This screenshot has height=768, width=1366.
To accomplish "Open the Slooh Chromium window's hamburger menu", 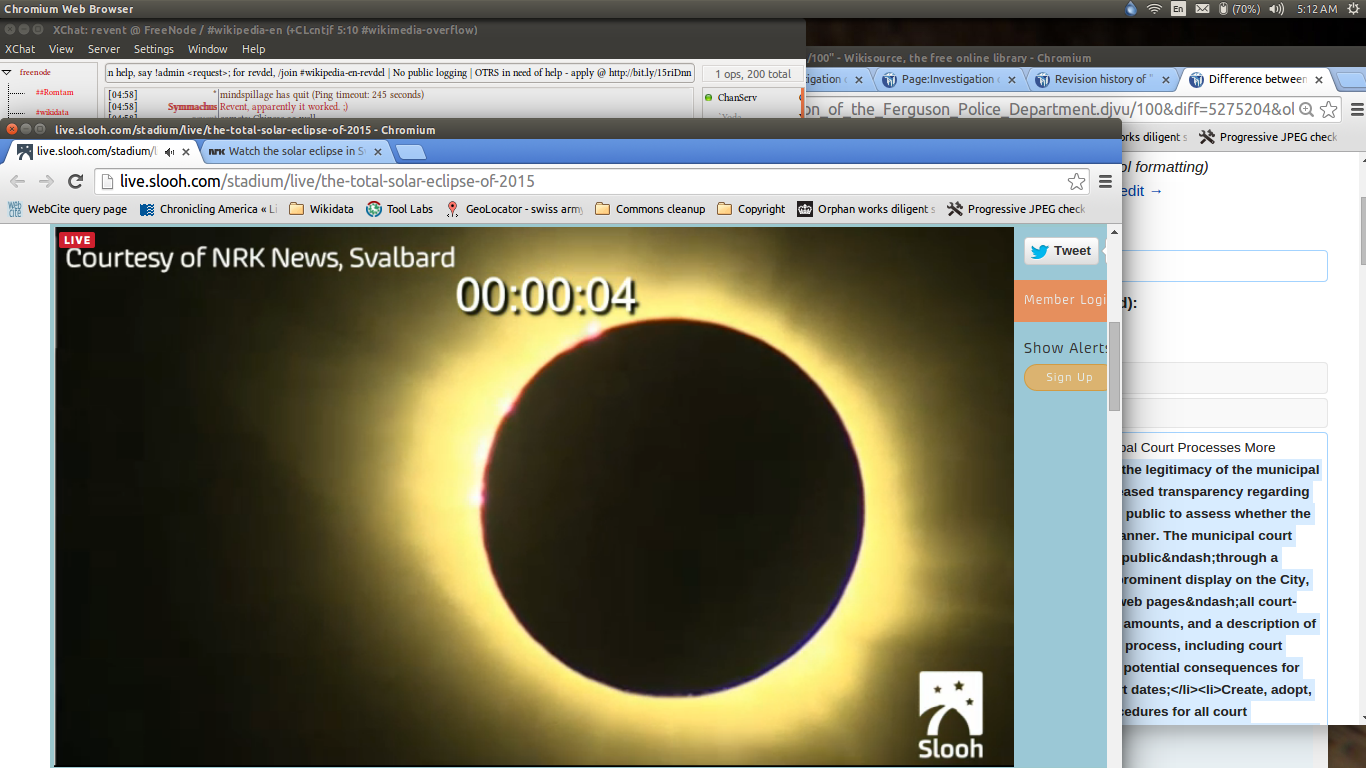I will click(1105, 181).
